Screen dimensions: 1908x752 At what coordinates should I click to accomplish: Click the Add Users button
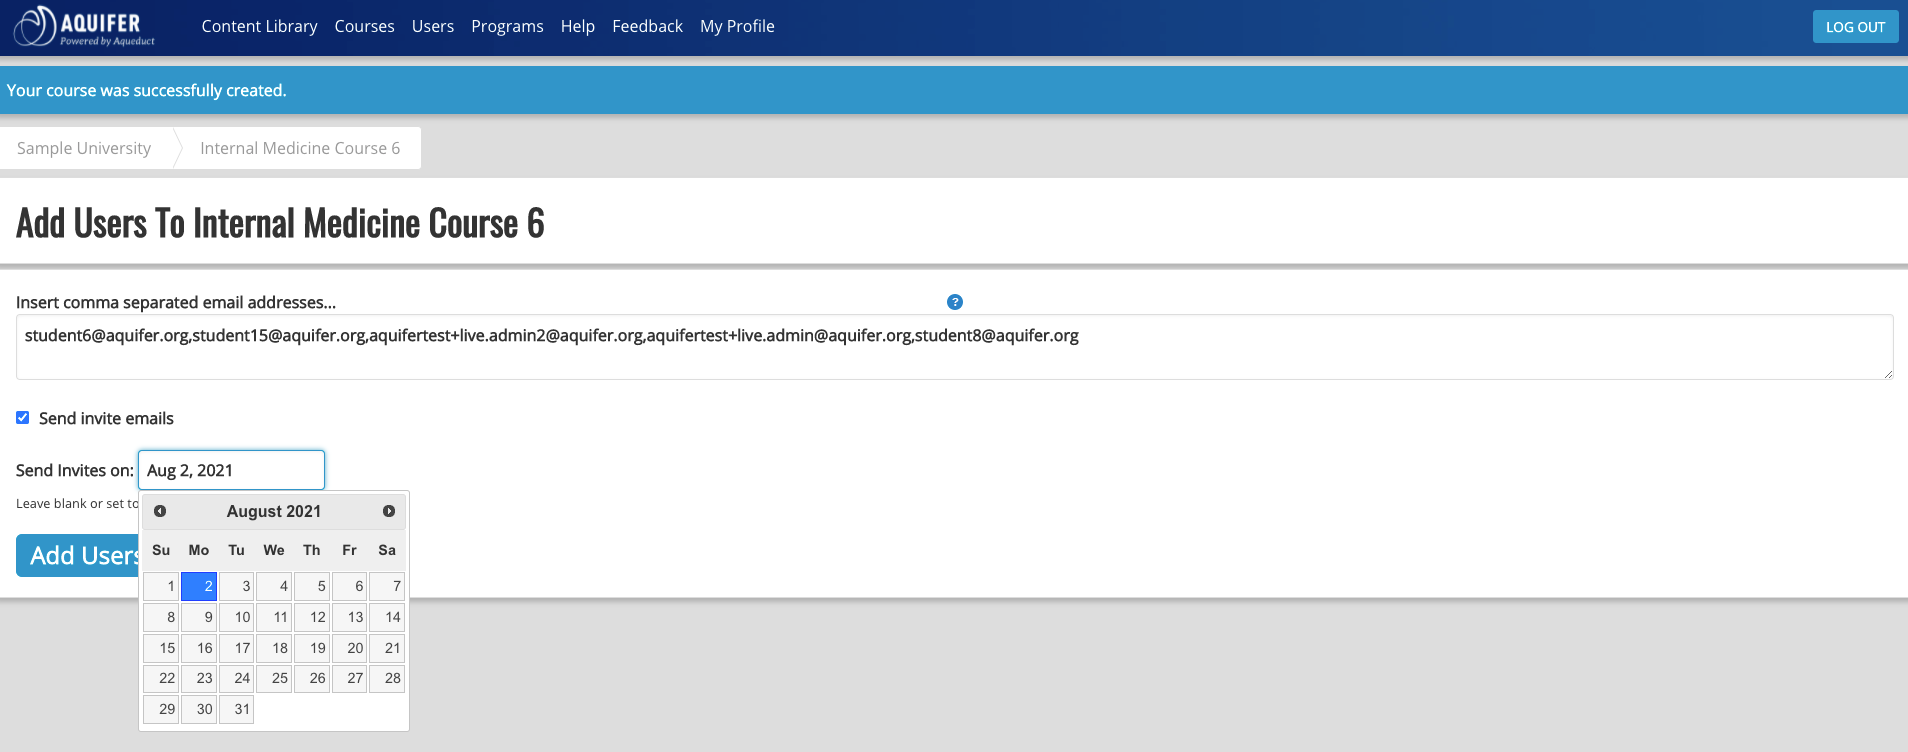(78, 555)
